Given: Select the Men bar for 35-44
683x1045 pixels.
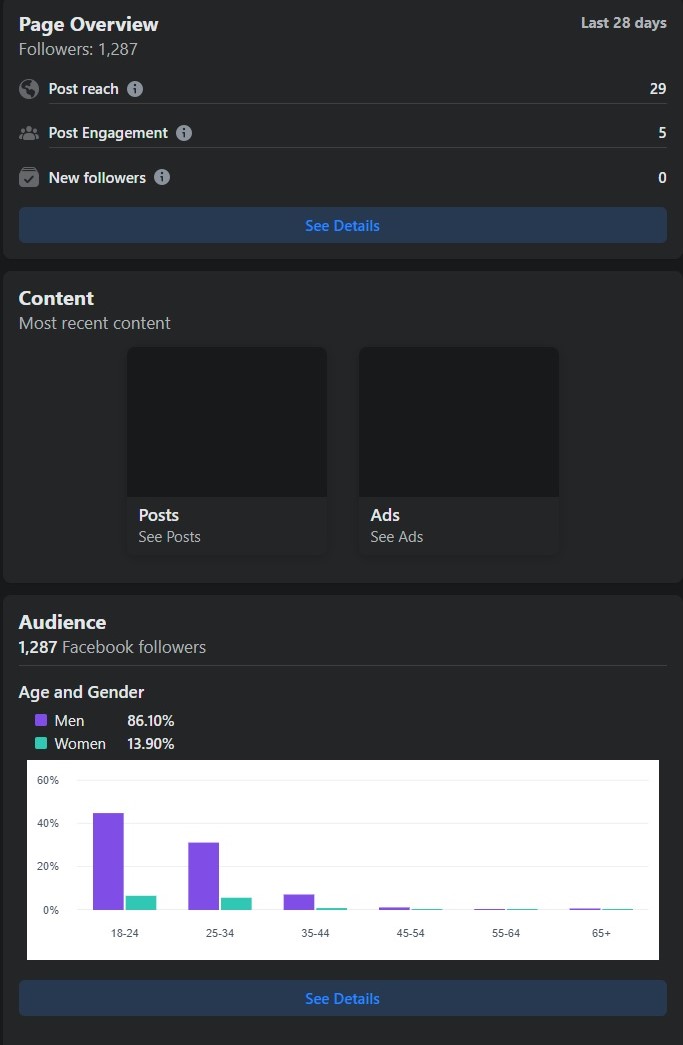Looking at the screenshot, I should click(x=299, y=902).
